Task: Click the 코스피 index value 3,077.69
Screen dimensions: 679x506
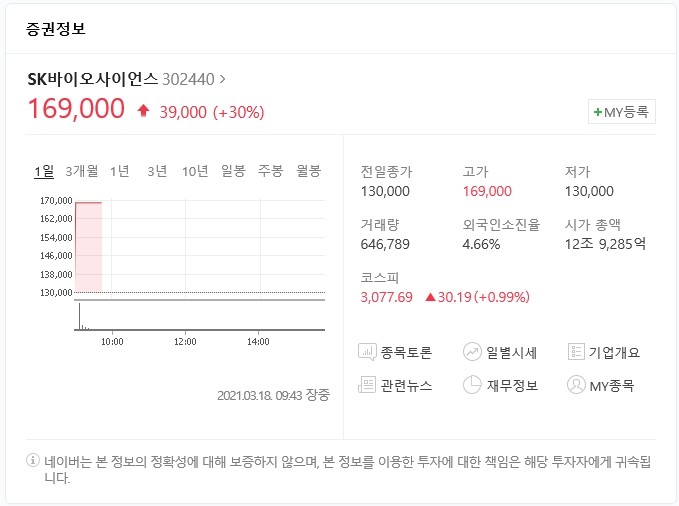Action: tap(387, 297)
